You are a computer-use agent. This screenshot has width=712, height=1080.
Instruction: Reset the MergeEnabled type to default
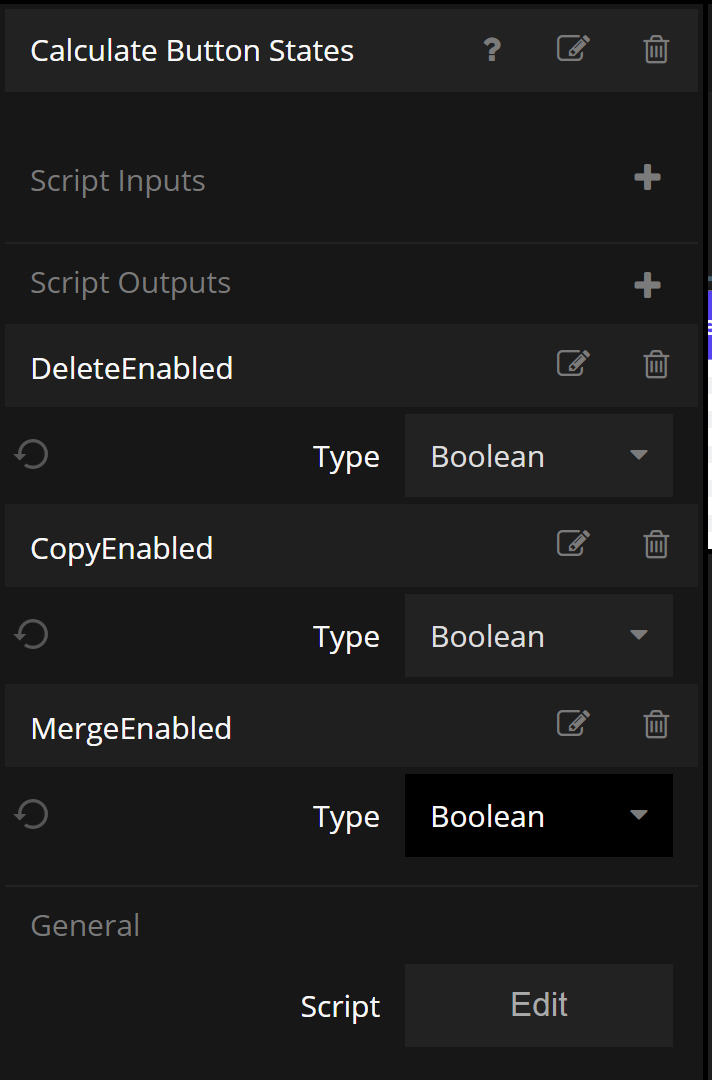click(x=32, y=815)
